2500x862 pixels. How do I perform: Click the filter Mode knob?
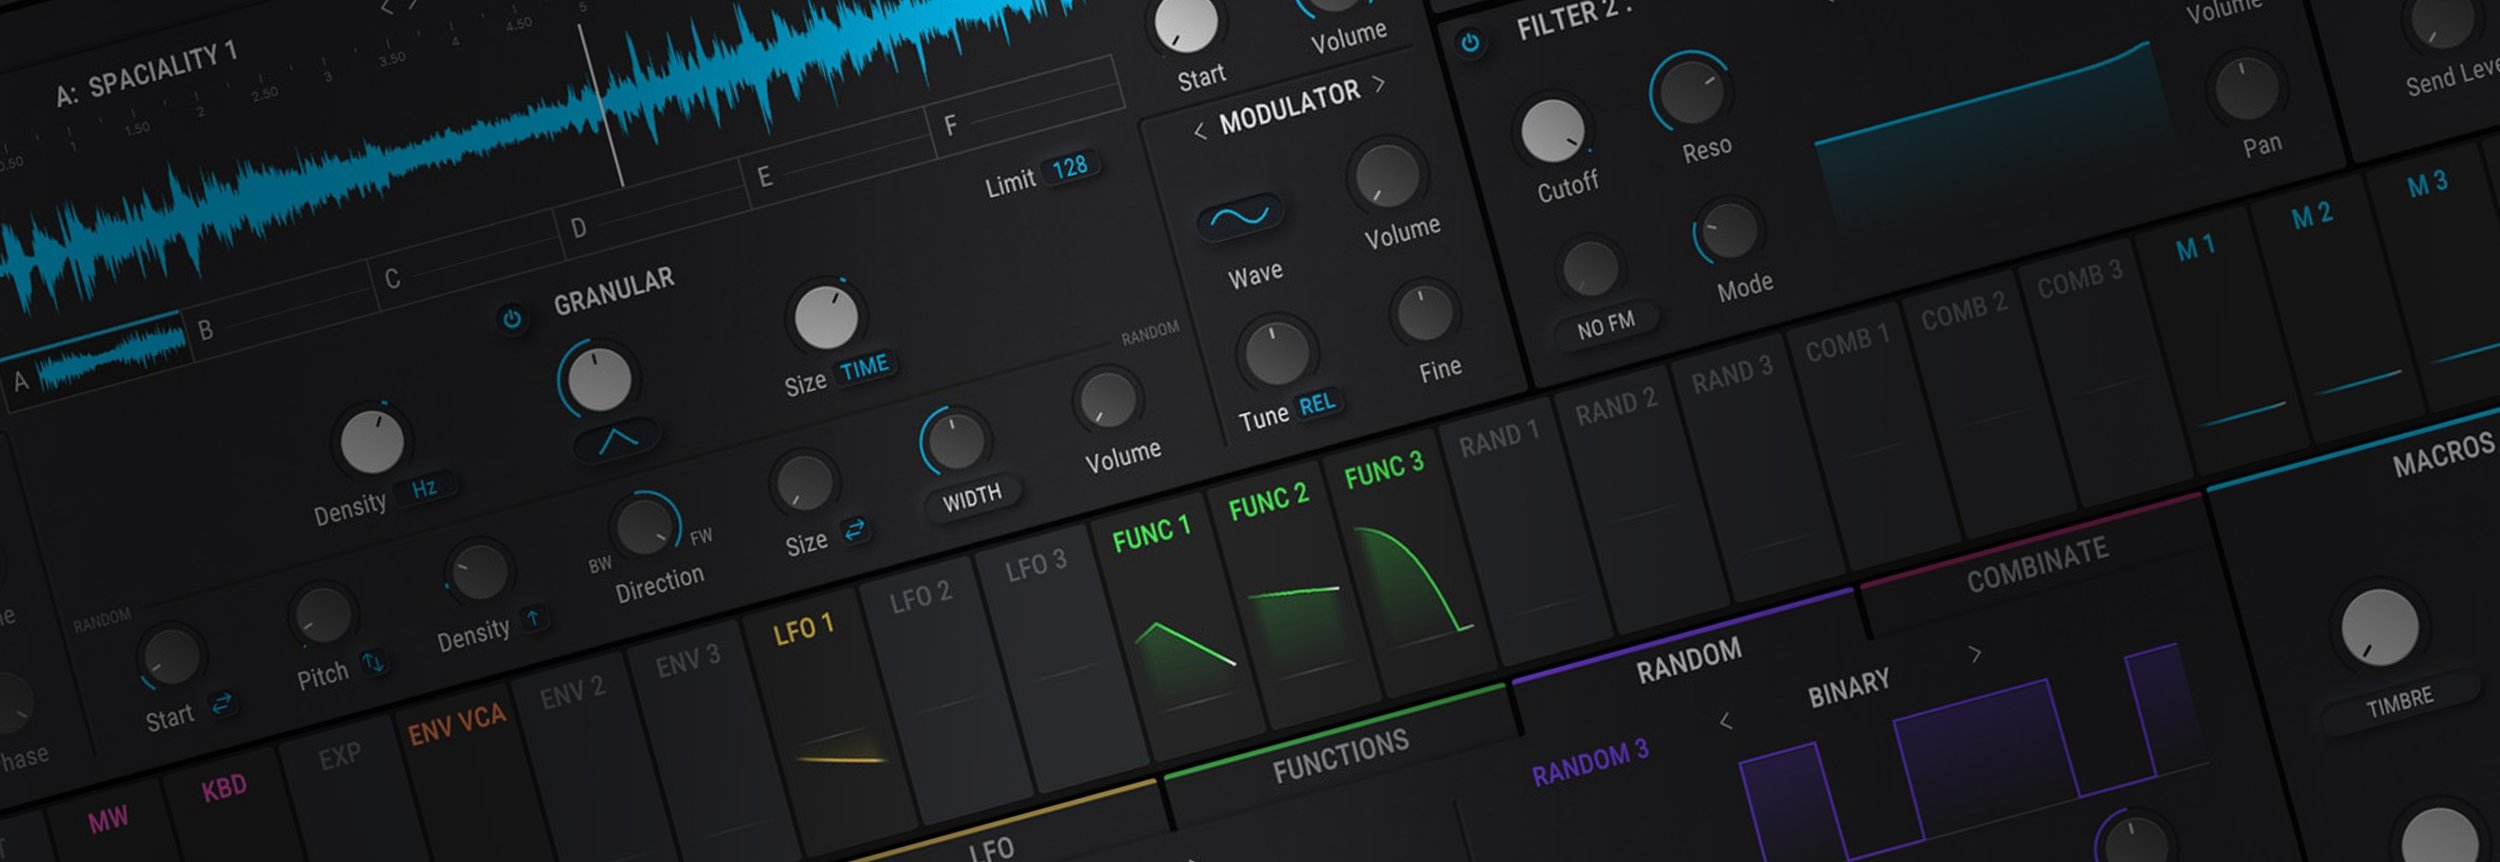pyautogui.click(x=1729, y=231)
